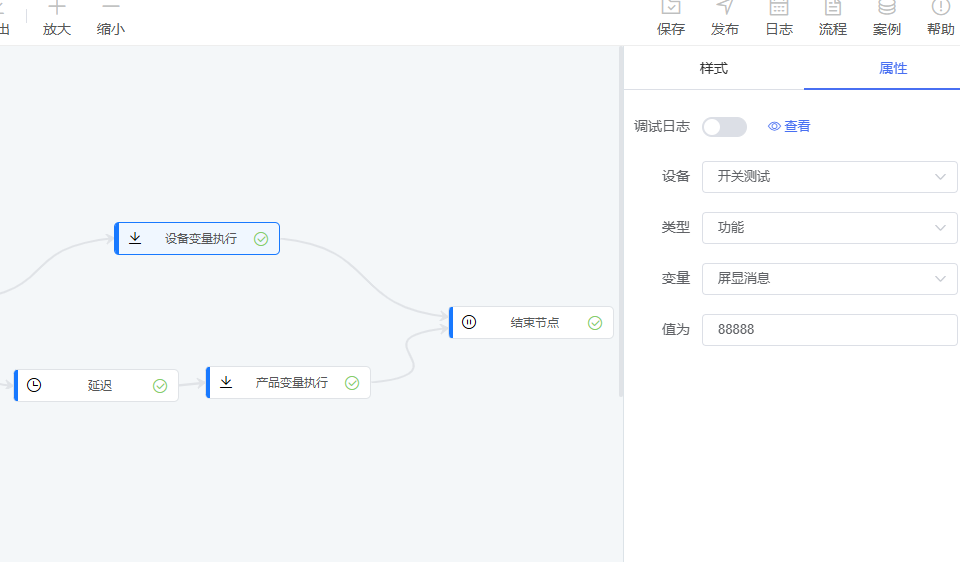Click the 保存 (save) toolbar icon
The width and height of the screenshot is (960, 562).
pos(671,9)
